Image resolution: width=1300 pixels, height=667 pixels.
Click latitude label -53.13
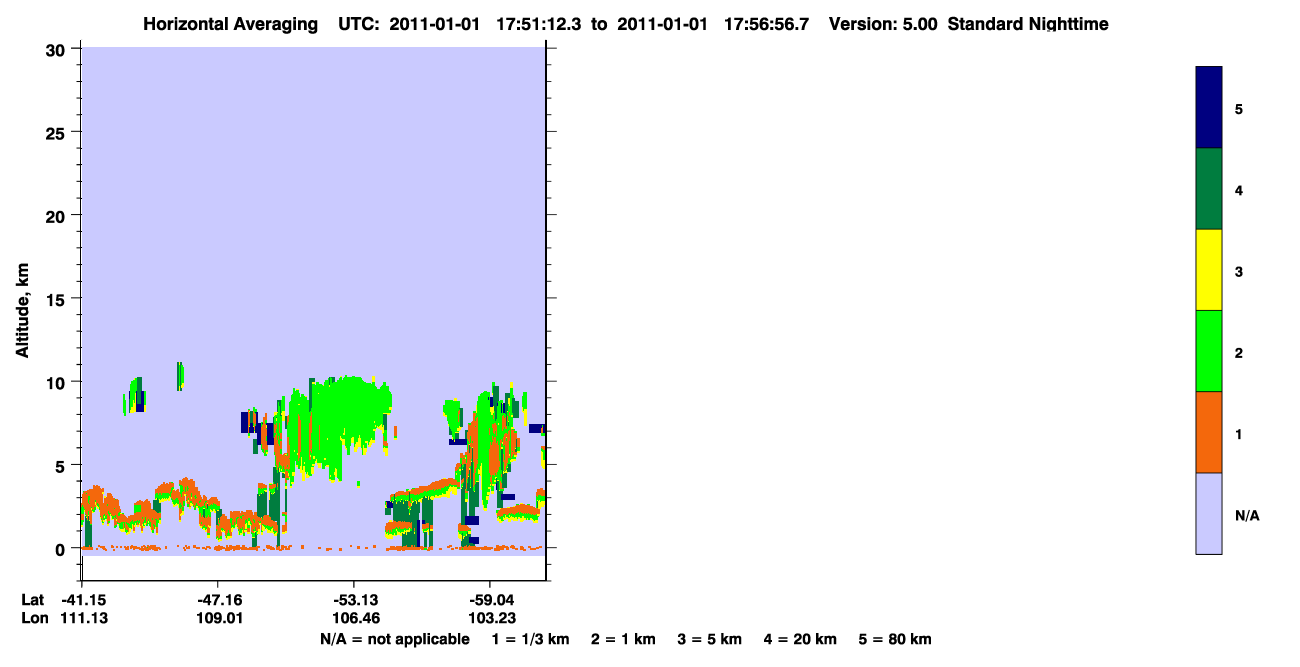click(354, 600)
